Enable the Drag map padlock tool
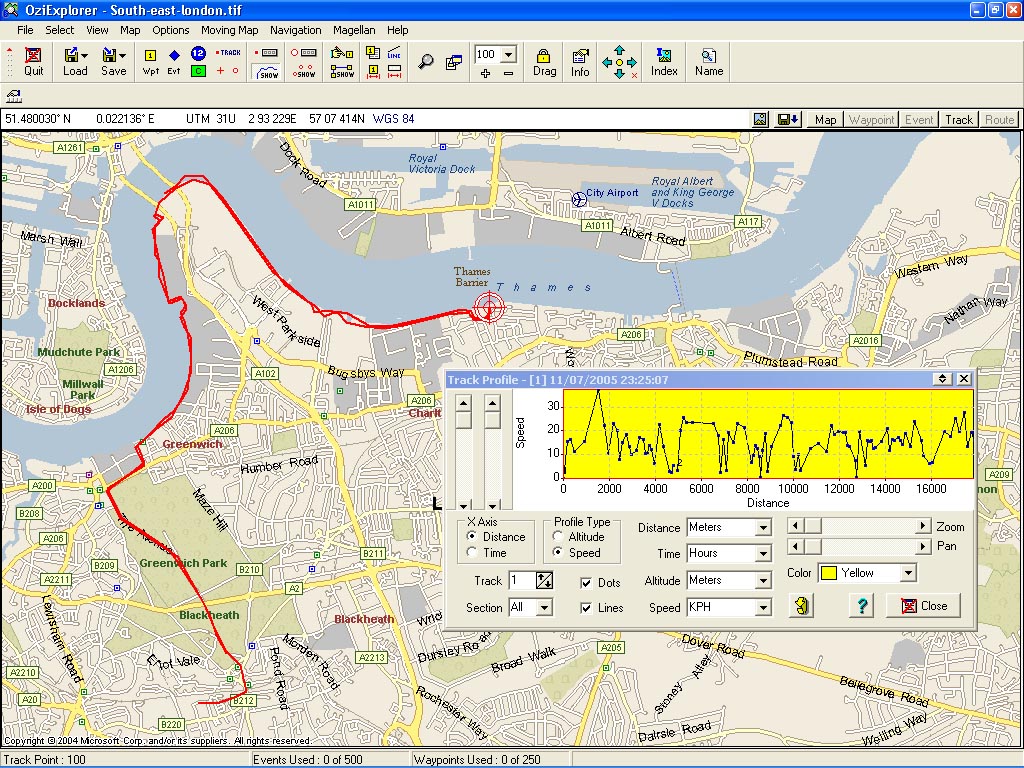 (544, 62)
